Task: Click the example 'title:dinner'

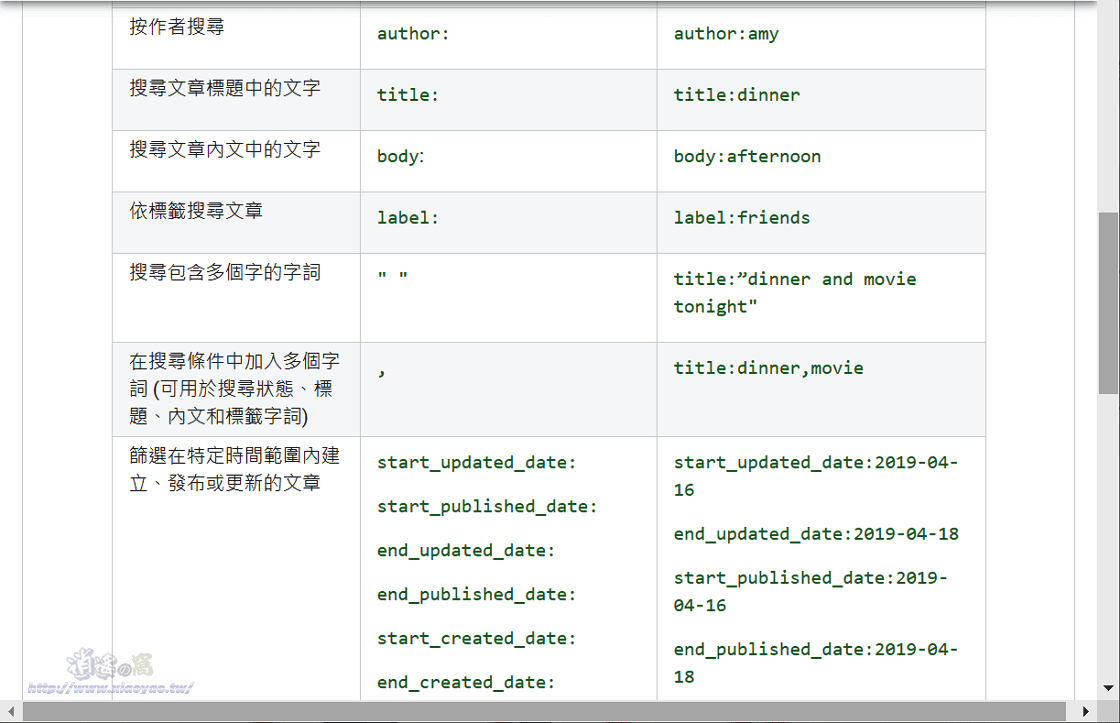Action: pyautogui.click(x=736, y=95)
